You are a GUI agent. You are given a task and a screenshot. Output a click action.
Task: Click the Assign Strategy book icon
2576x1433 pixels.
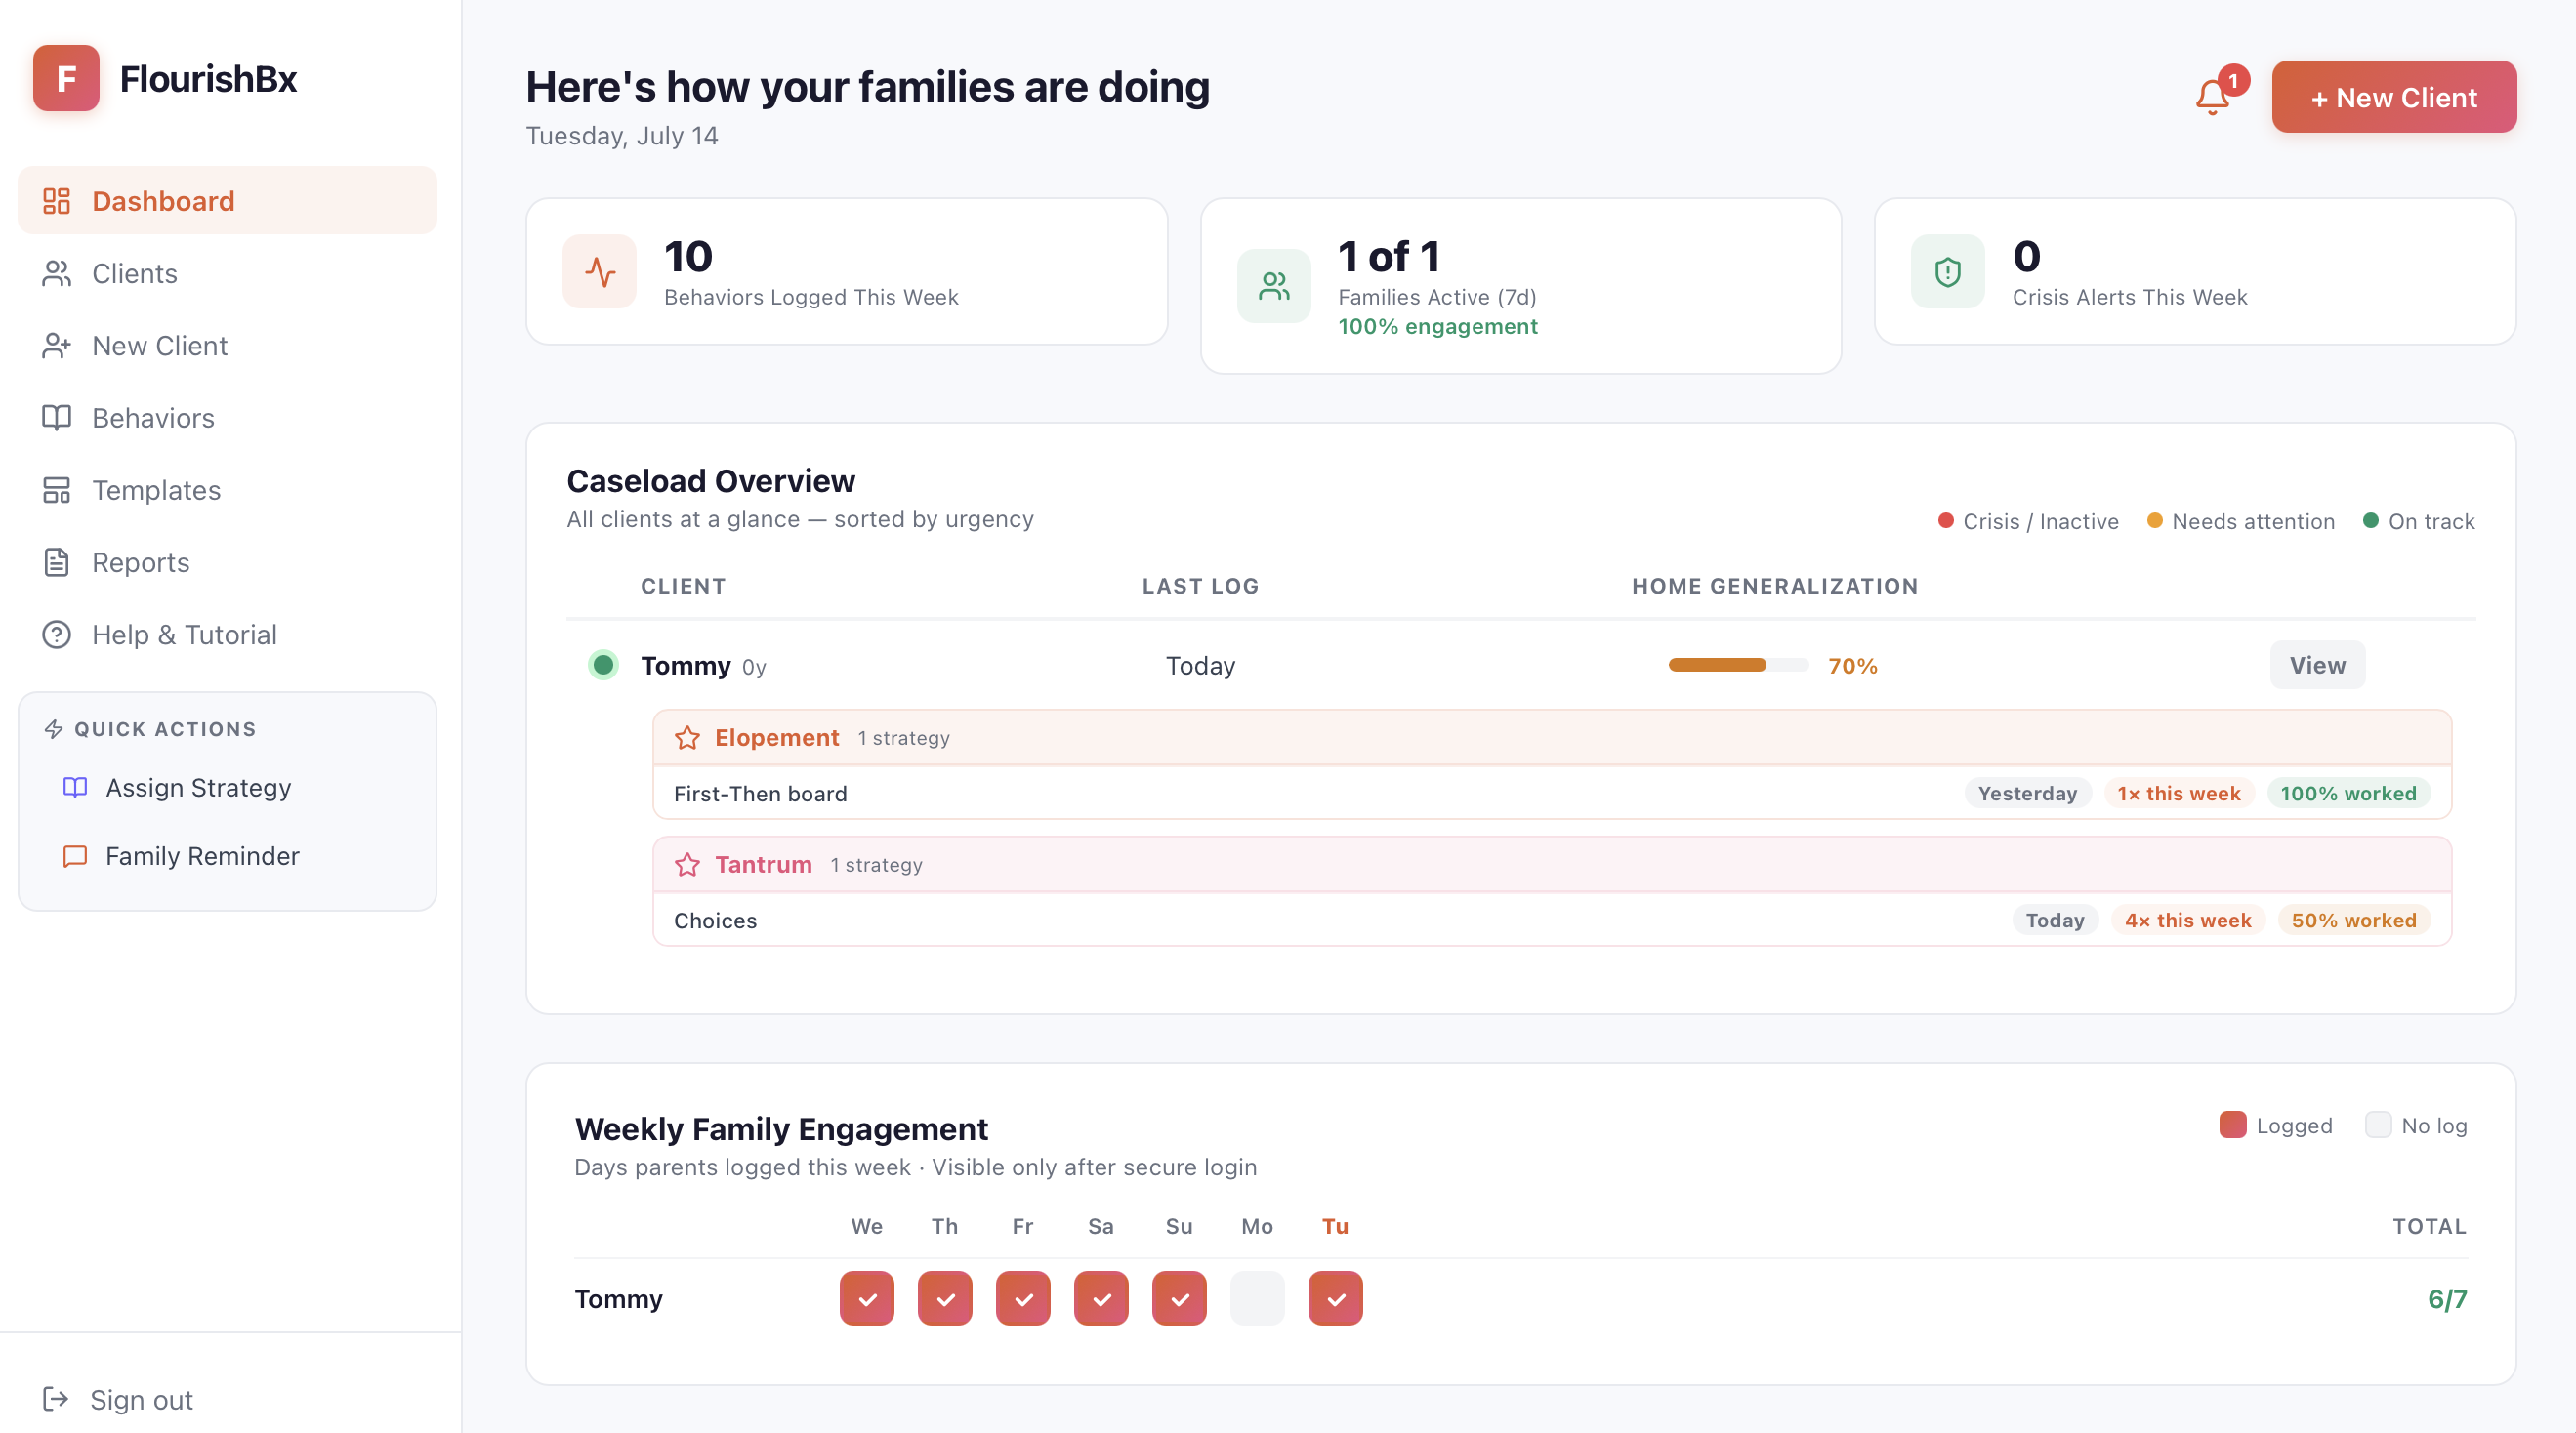pyautogui.click(x=75, y=787)
